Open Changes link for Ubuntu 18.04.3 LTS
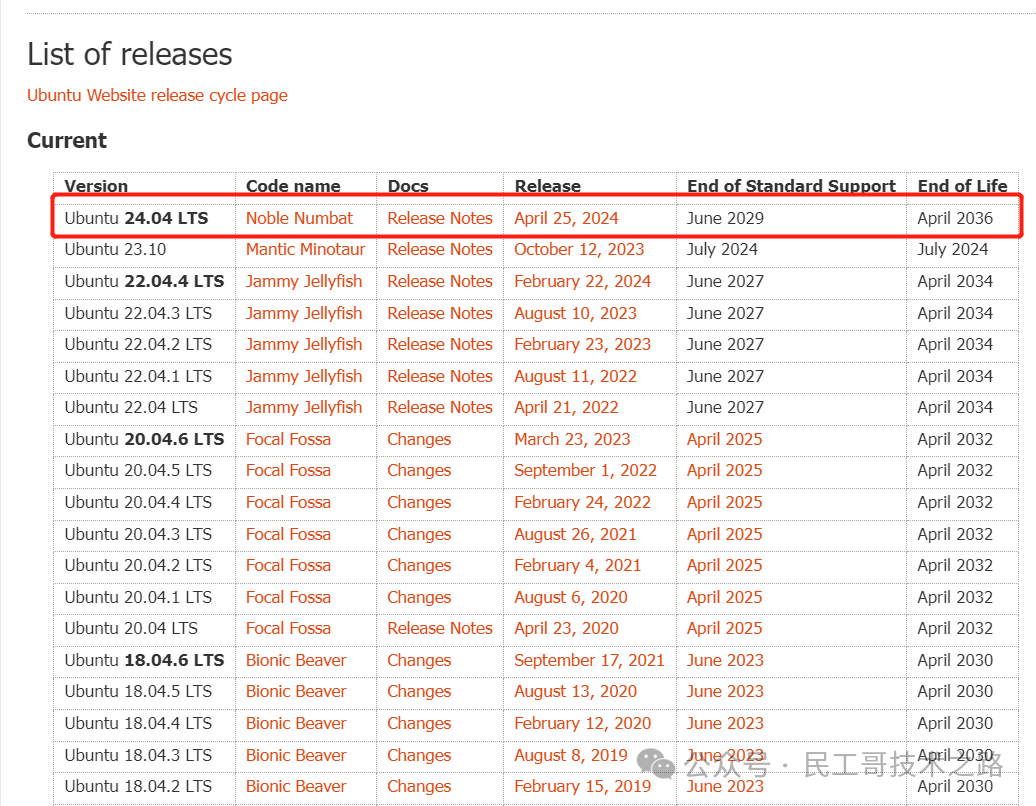The image size is (1036, 806). tap(419, 755)
